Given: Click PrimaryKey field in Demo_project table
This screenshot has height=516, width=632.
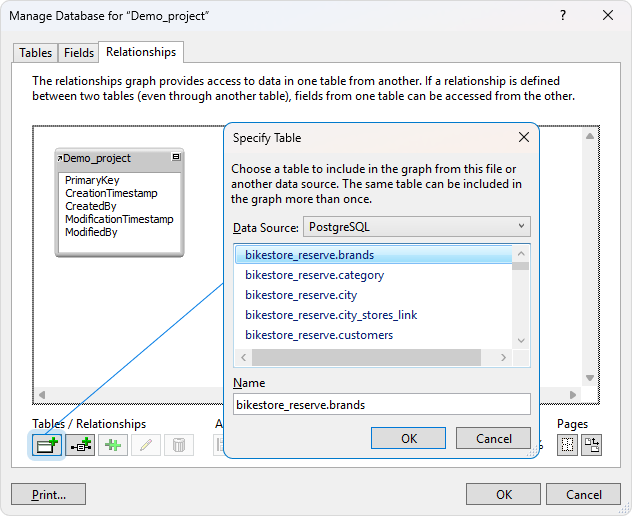Looking at the screenshot, I should (x=92, y=180).
